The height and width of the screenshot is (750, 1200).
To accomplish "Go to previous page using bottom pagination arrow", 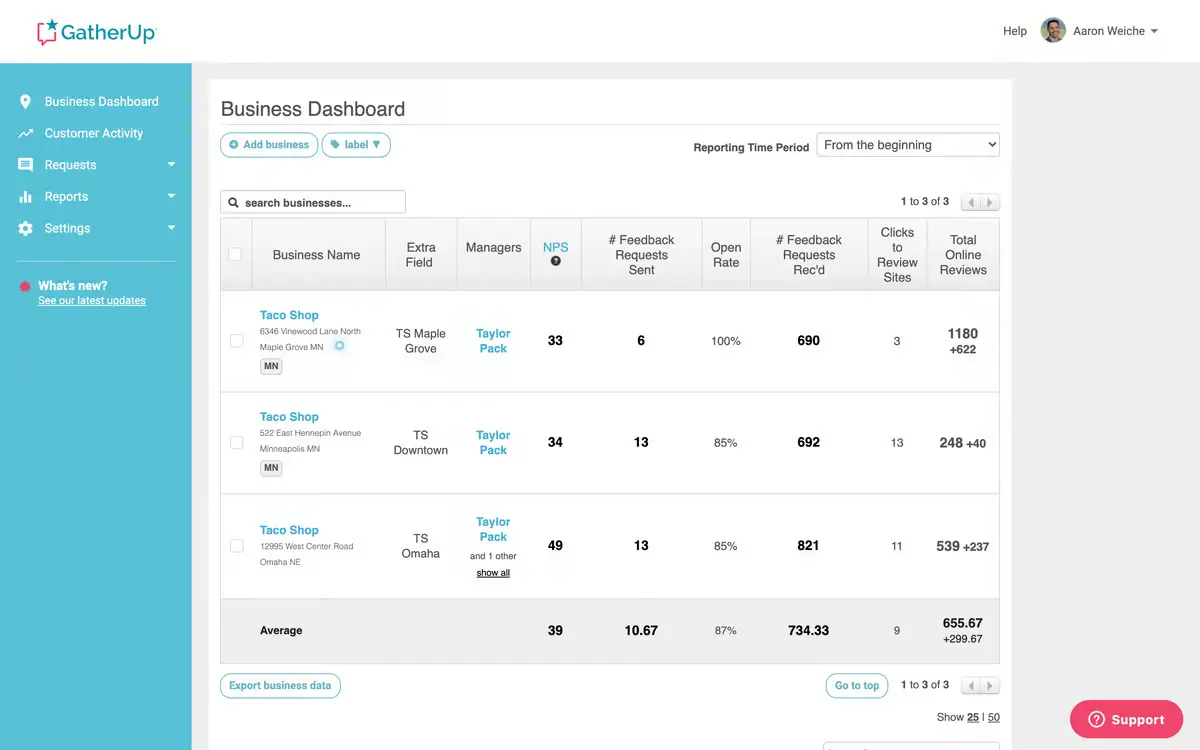I will point(971,686).
